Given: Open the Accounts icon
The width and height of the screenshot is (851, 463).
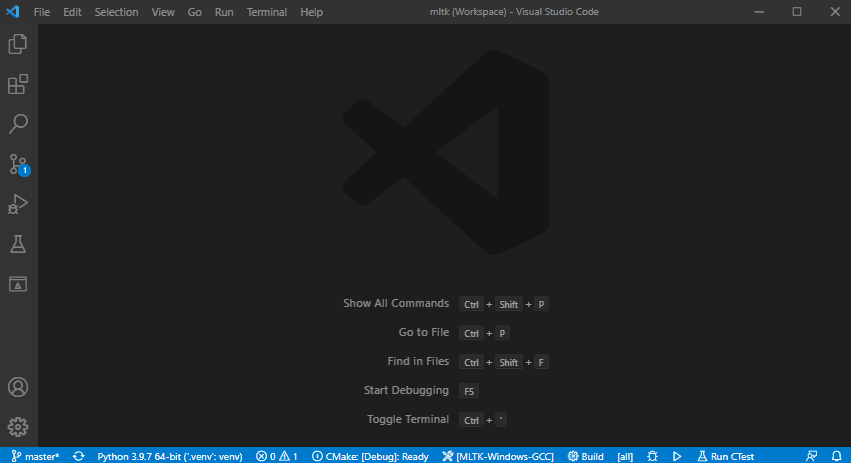Looking at the screenshot, I should pos(18,387).
